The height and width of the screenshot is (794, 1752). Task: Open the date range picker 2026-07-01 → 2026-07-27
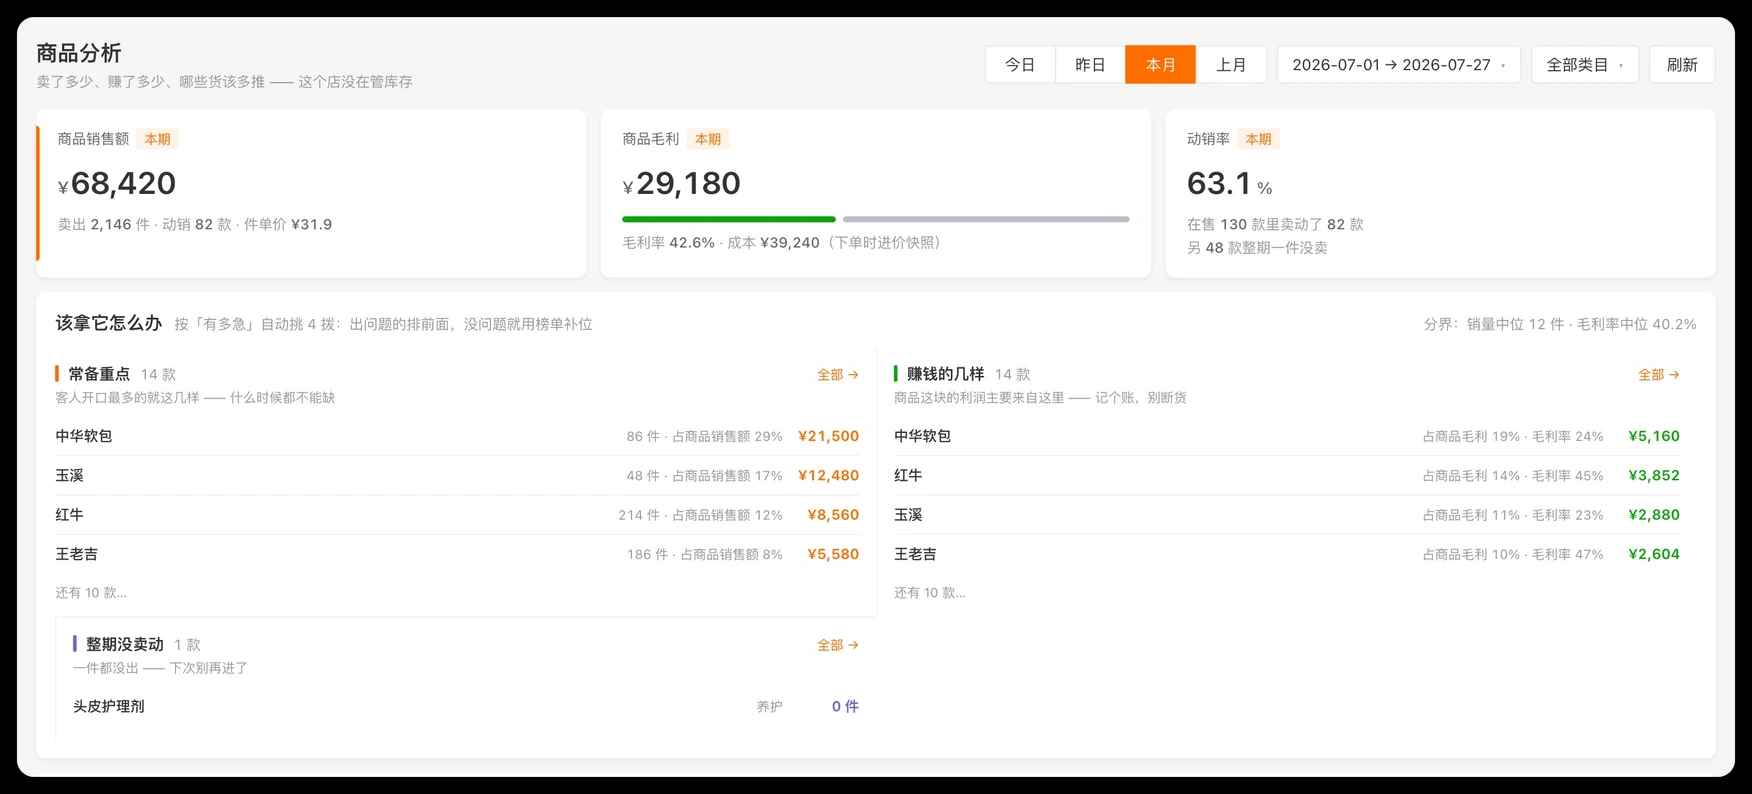tap(1399, 65)
